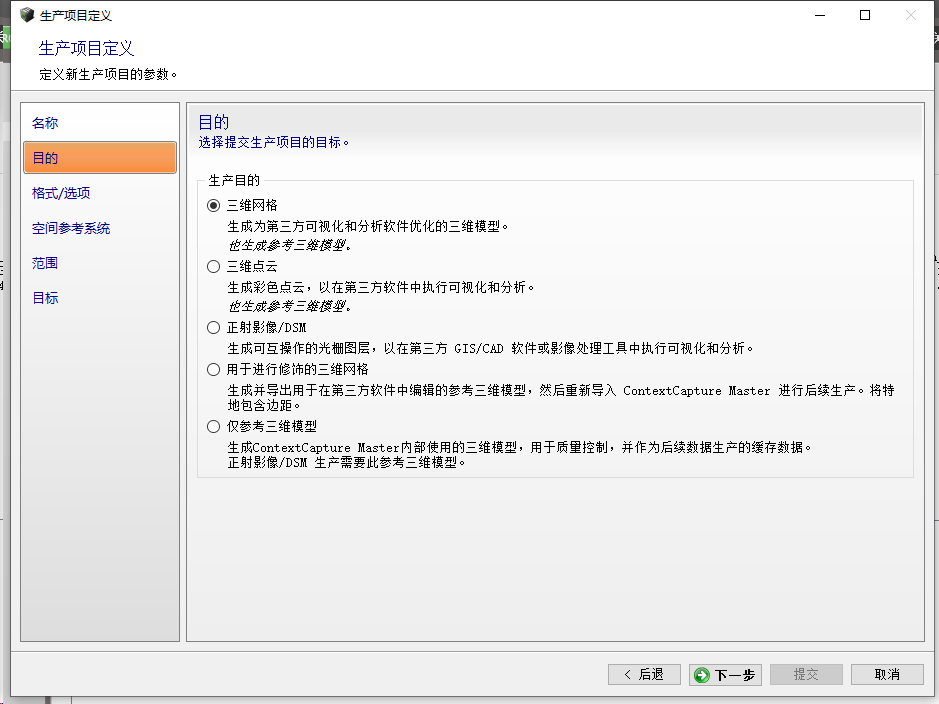This screenshot has height=704, width=939.
Task: Minimize the 生产项目定义 window
Action: tap(820, 15)
